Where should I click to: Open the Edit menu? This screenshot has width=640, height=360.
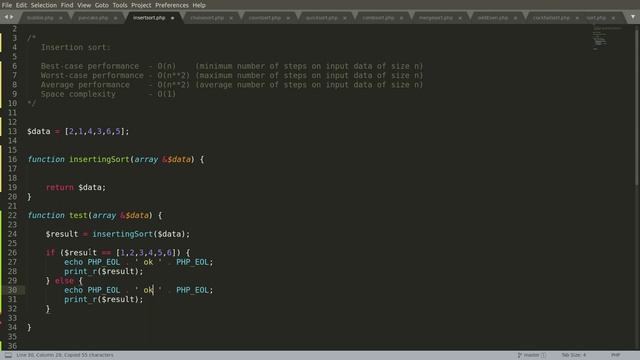click(21, 5)
